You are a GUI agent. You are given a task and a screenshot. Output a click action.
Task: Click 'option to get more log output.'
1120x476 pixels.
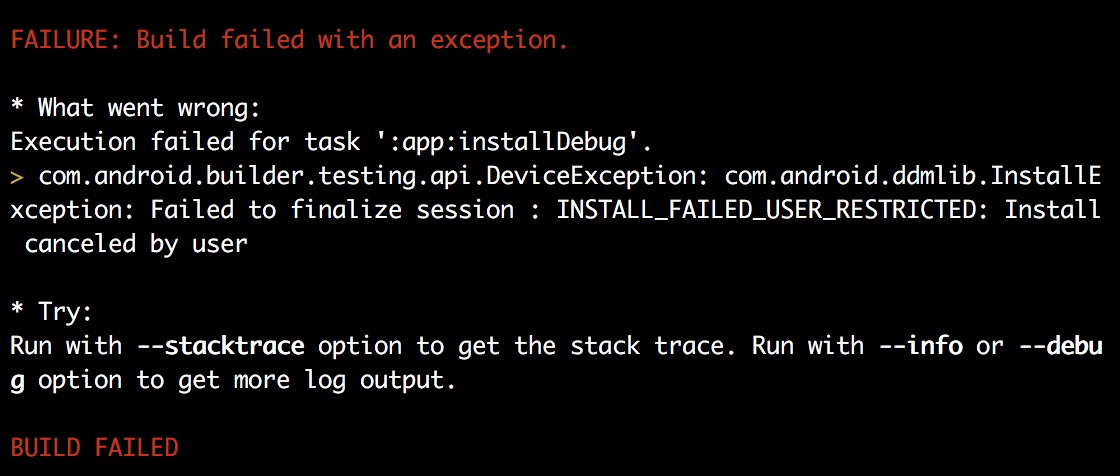click(x=246, y=380)
